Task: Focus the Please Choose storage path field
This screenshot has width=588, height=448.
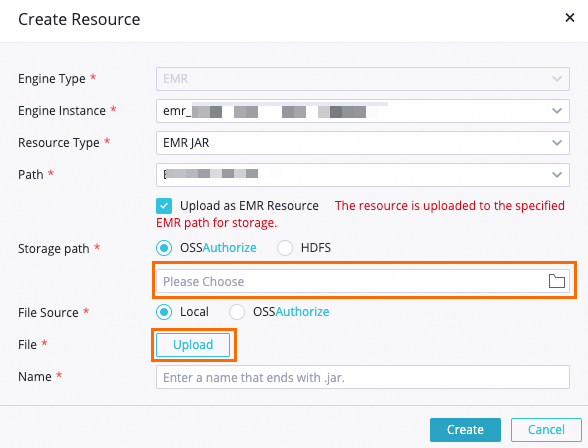Action: point(363,281)
